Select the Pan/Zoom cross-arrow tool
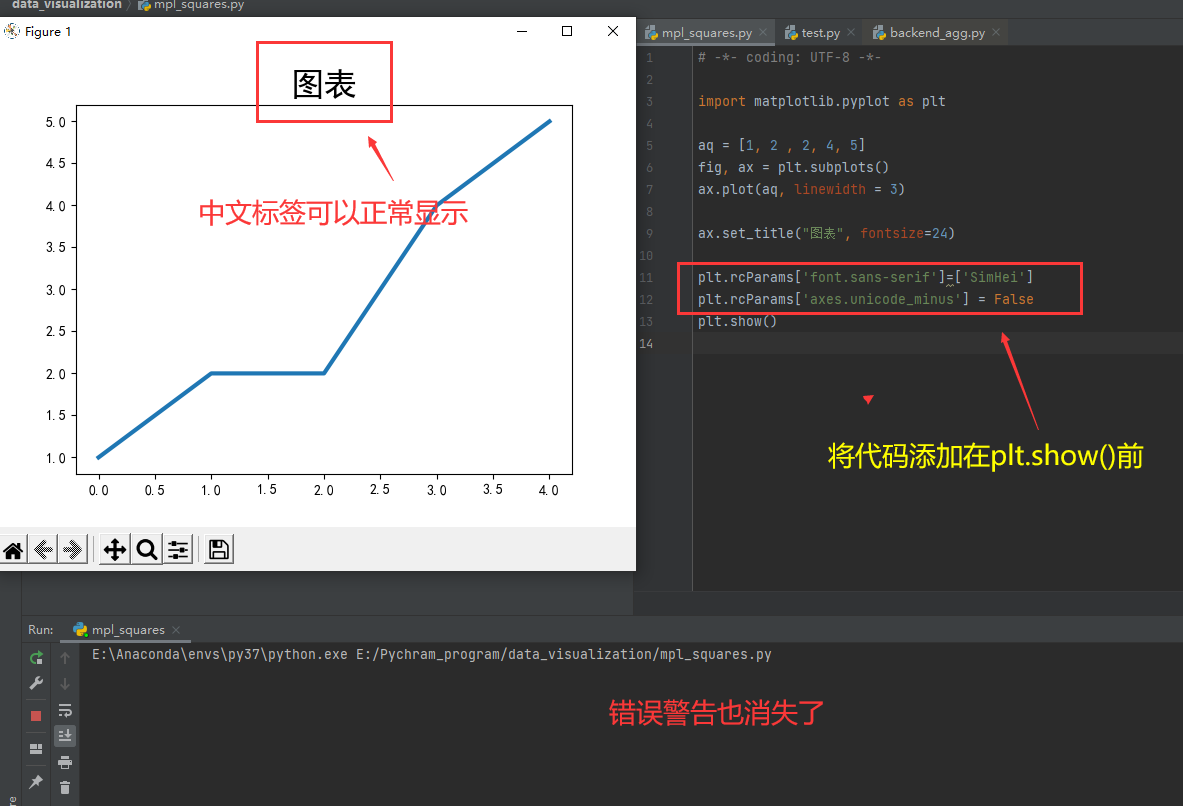Screen dimensions: 1183x806 pos(114,549)
